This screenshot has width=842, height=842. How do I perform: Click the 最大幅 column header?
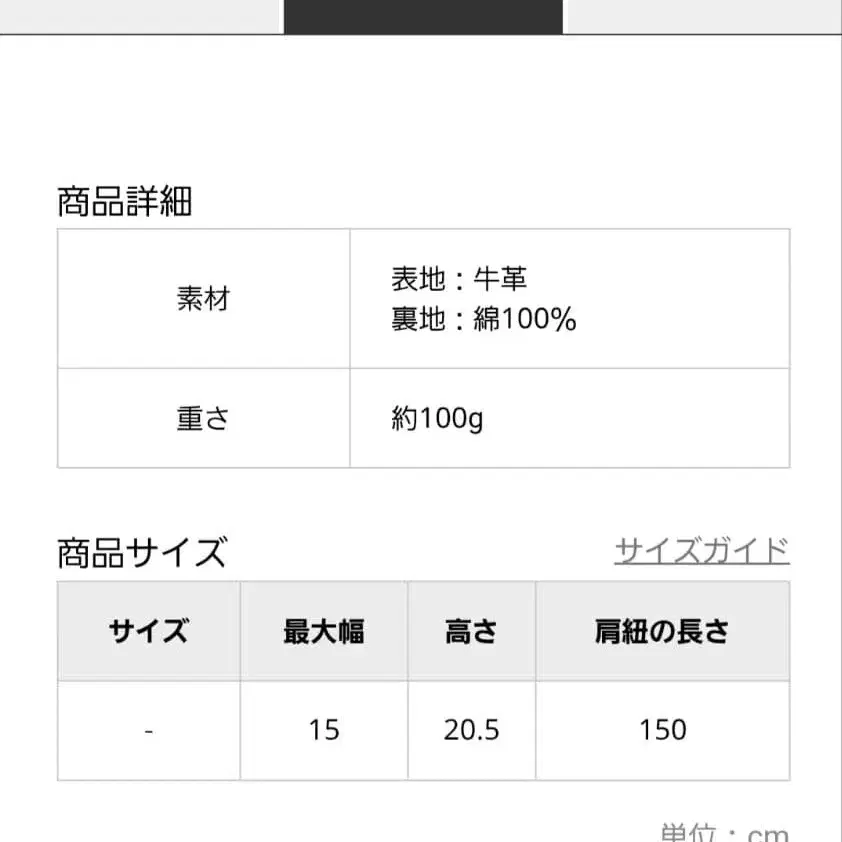323,631
